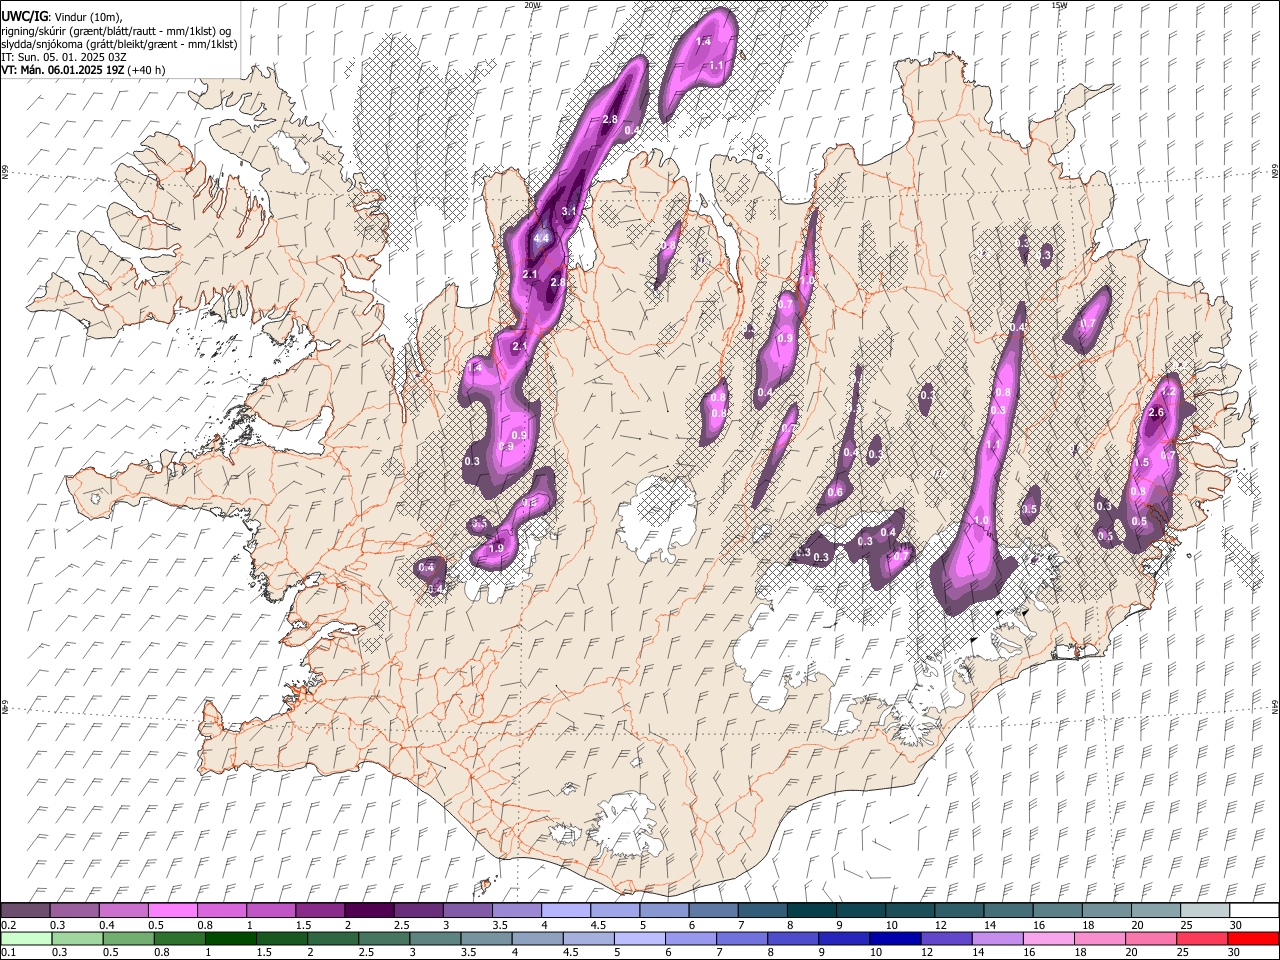The image size is (1280, 960).
Task: Pick top-row legend swatch between 0.5 and 0.8
Action: tap(172, 910)
